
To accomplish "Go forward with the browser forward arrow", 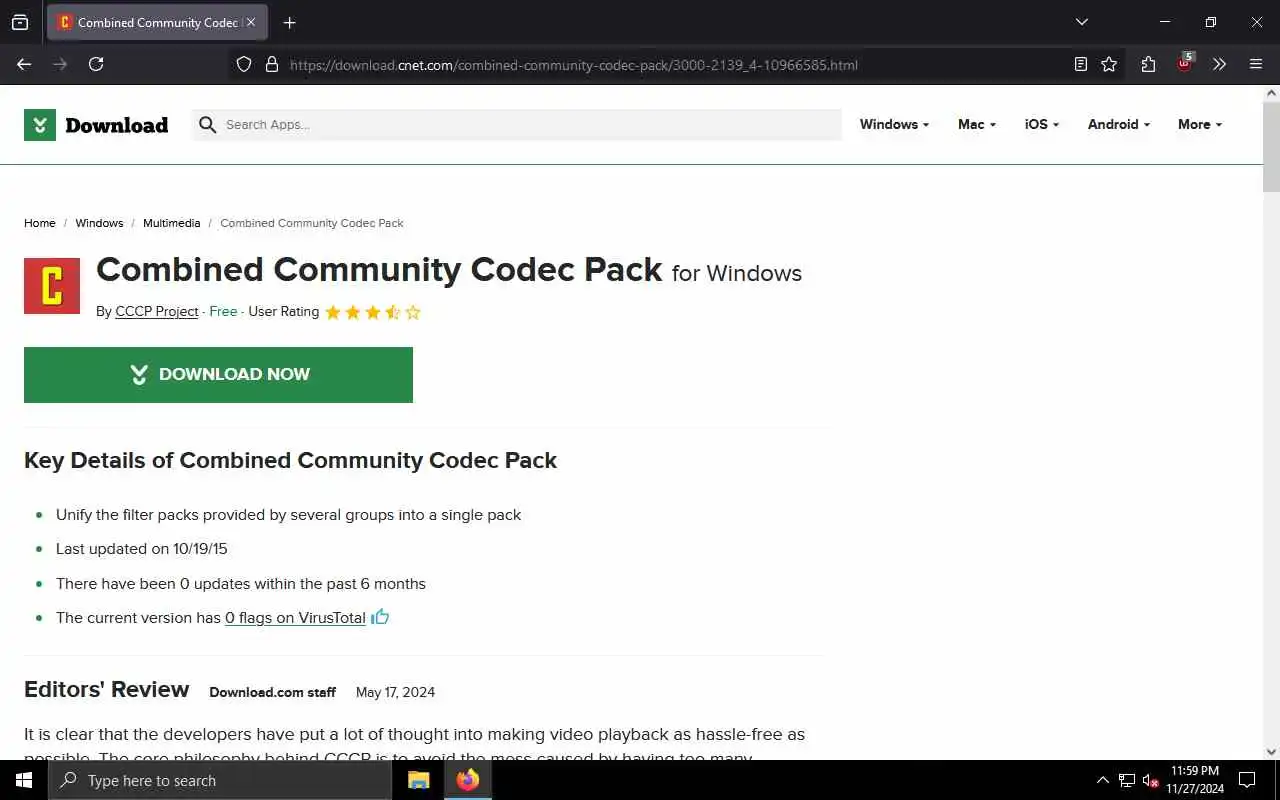I will click(x=60, y=64).
